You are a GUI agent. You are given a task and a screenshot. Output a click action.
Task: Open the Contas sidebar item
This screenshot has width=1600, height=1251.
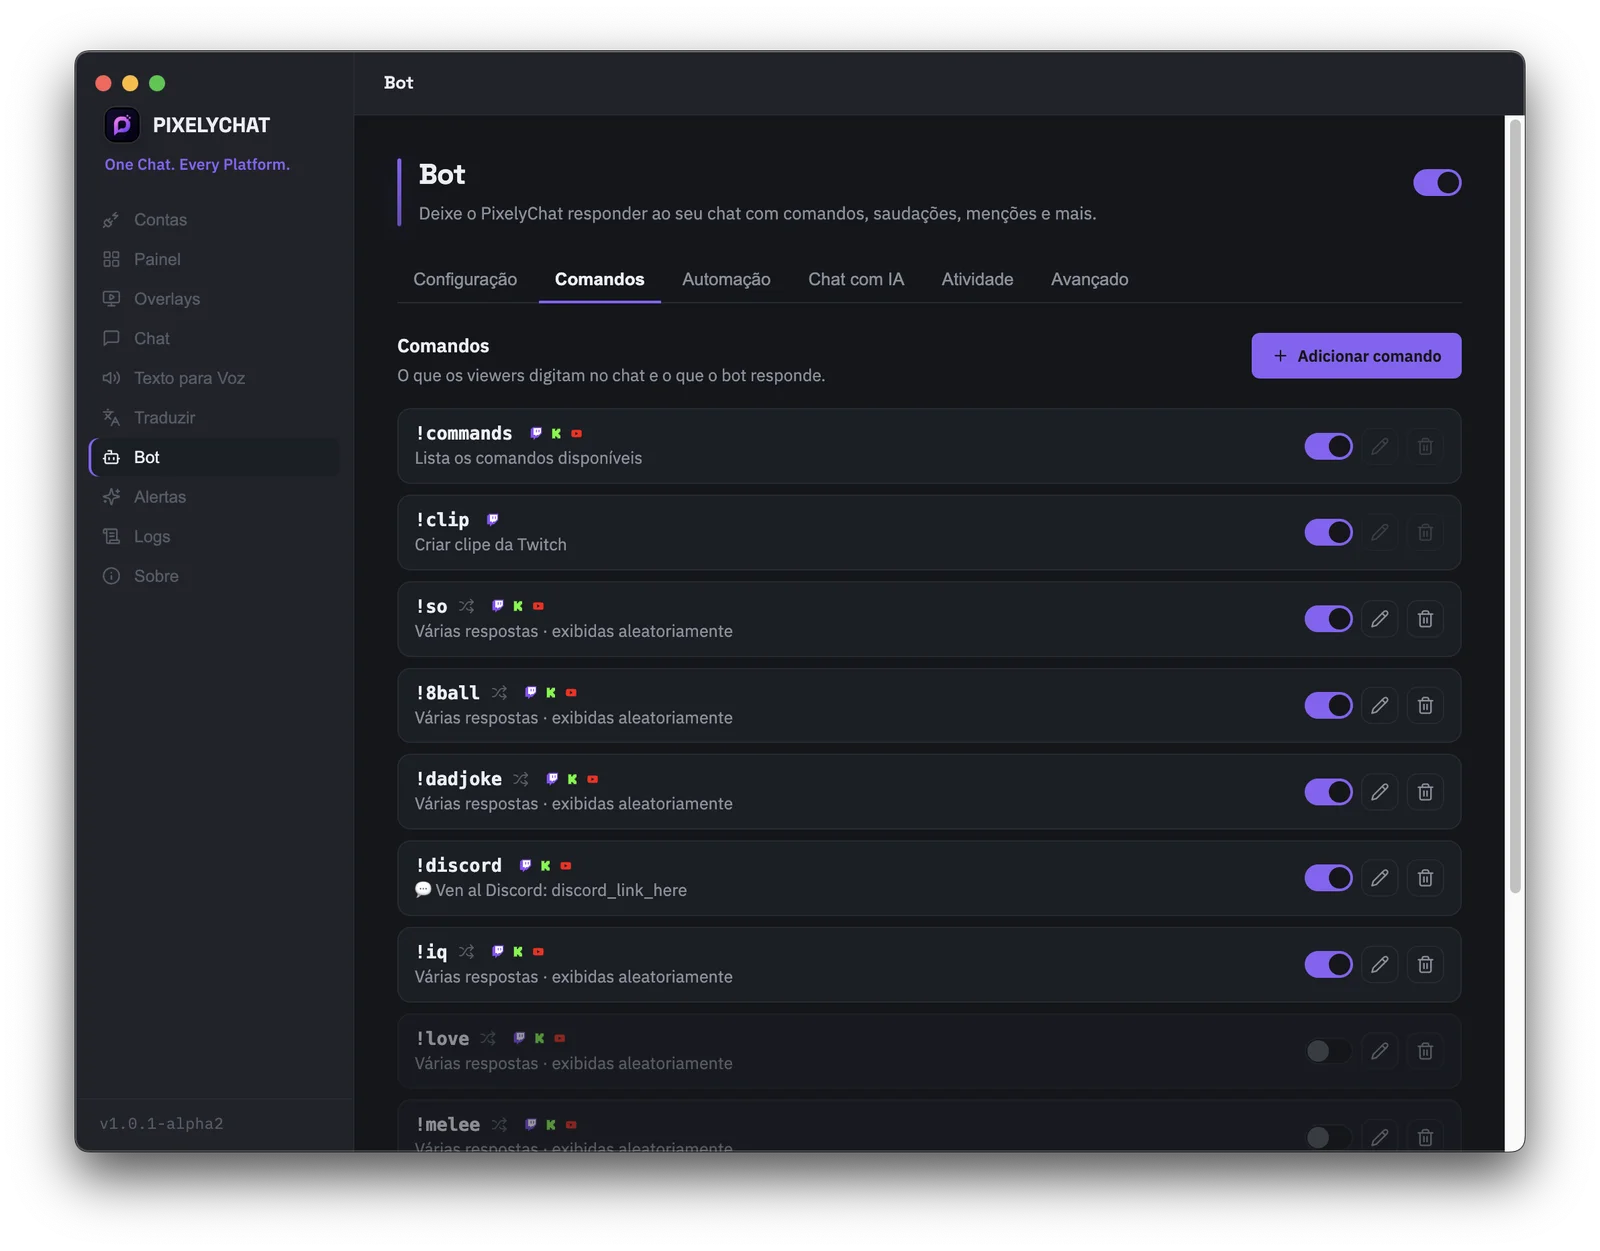coord(213,220)
